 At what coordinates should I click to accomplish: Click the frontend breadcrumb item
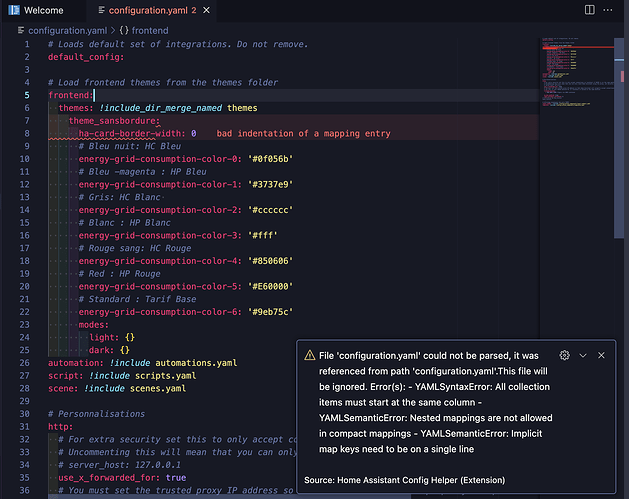point(150,30)
